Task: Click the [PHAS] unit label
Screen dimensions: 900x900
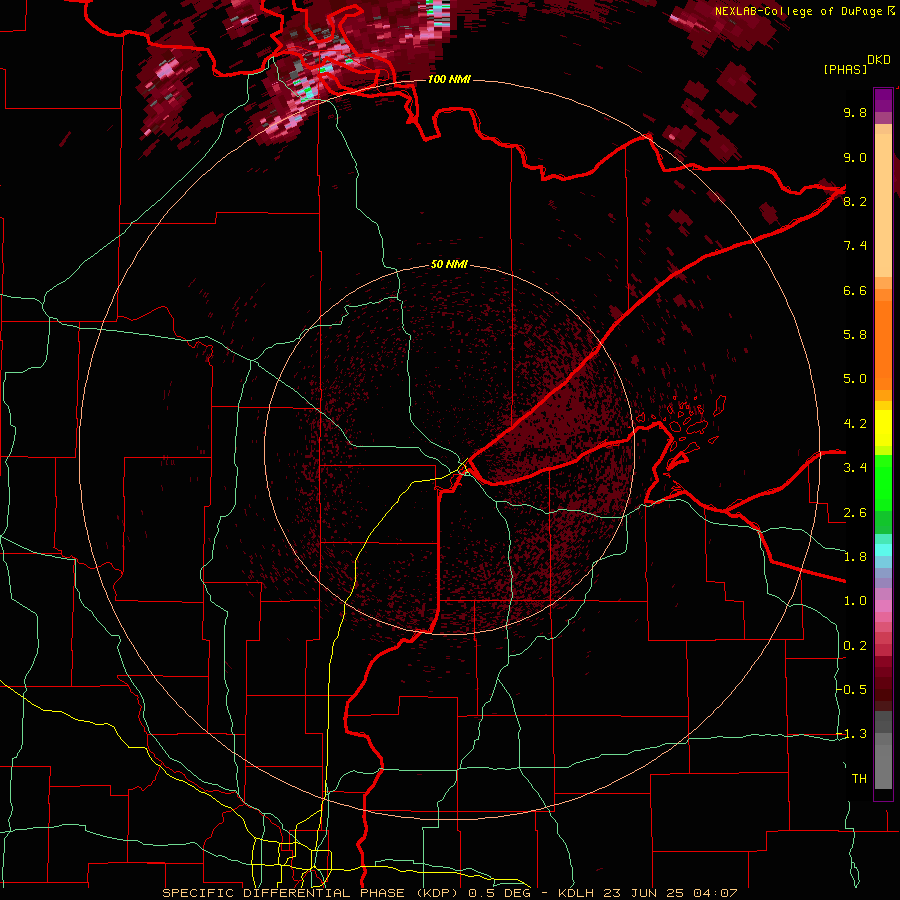Action: click(x=845, y=69)
